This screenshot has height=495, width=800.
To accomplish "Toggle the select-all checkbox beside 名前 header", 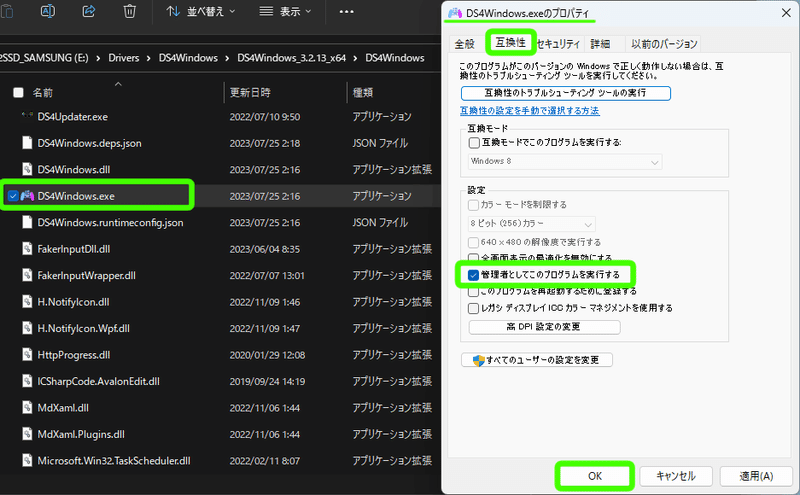I will [18, 92].
